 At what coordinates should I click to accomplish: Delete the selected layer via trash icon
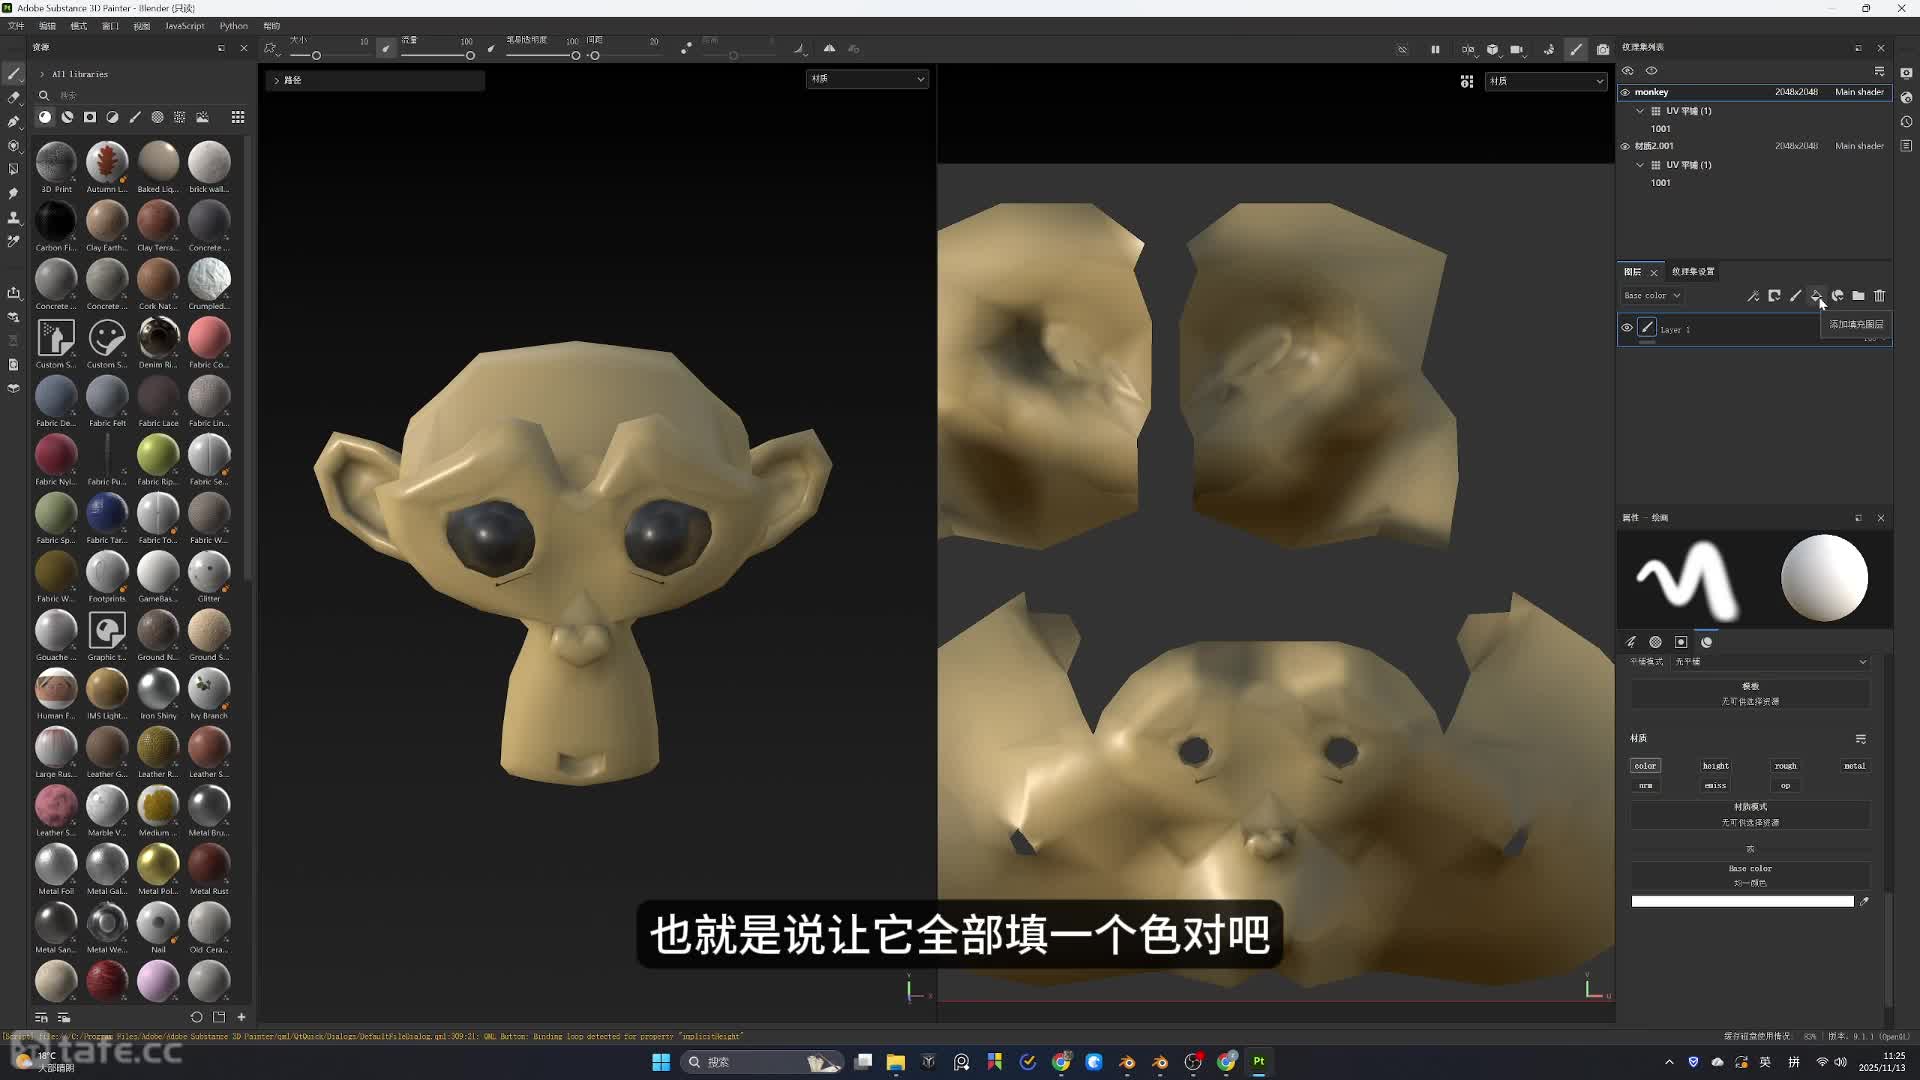pos(1881,296)
